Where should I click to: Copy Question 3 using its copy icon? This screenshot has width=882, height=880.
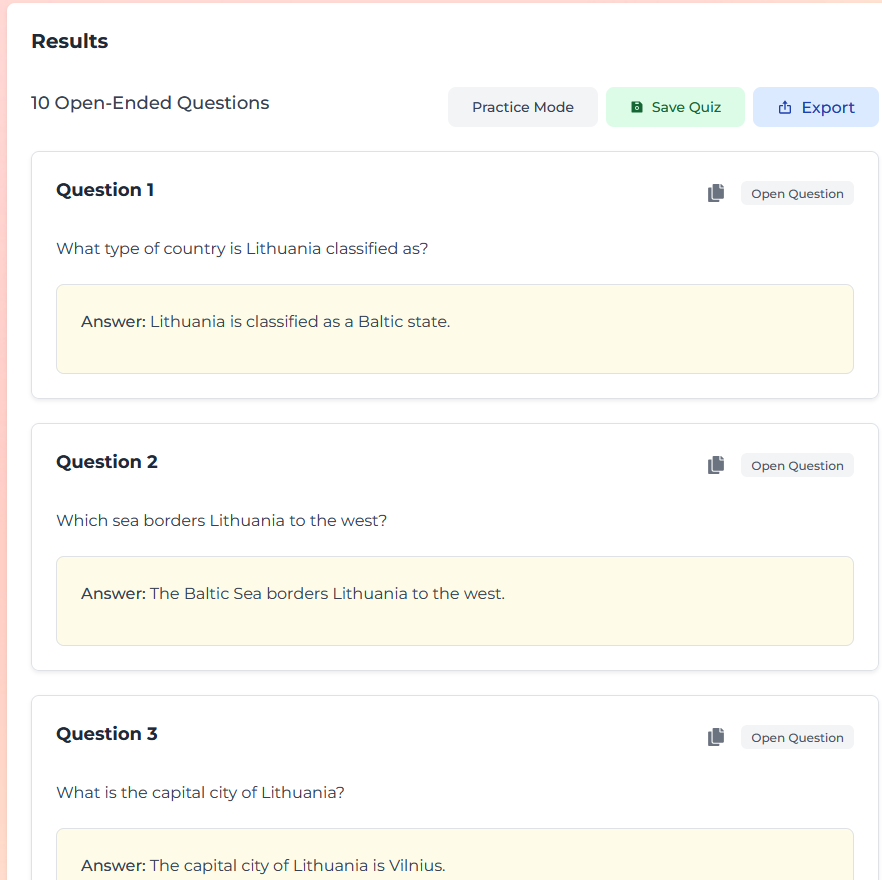coord(716,737)
